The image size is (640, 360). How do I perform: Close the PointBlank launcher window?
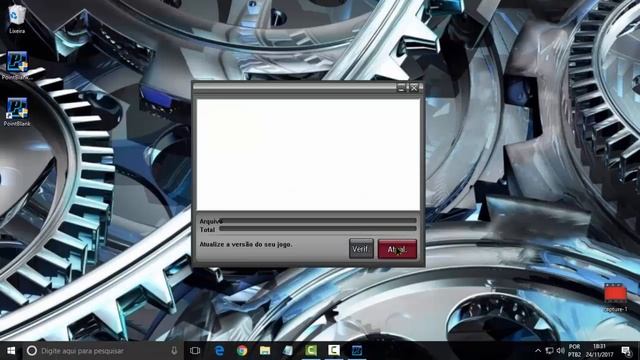click(x=414, y=87)
